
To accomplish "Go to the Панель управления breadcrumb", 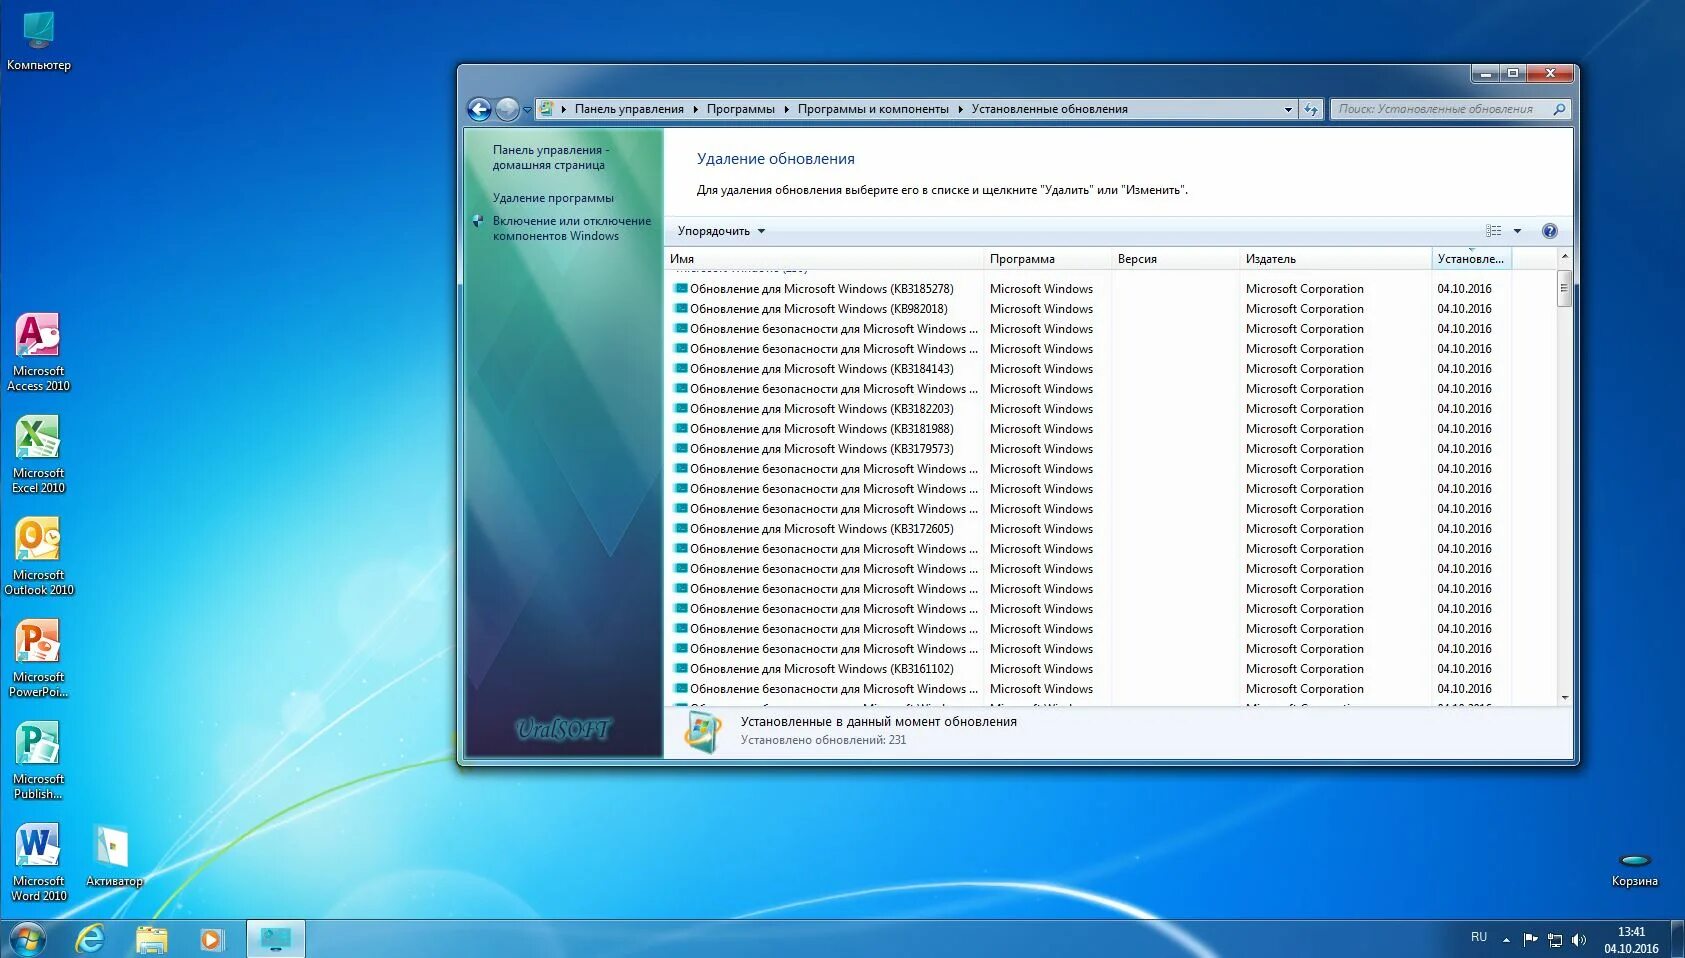I will click(x=629, y=109).
